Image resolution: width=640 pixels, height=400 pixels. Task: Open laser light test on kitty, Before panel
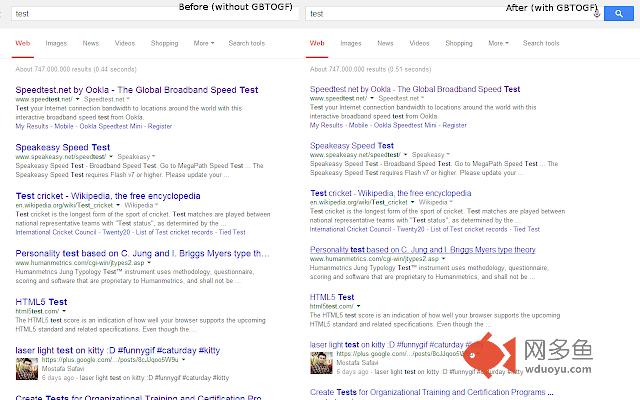(118, 350)
